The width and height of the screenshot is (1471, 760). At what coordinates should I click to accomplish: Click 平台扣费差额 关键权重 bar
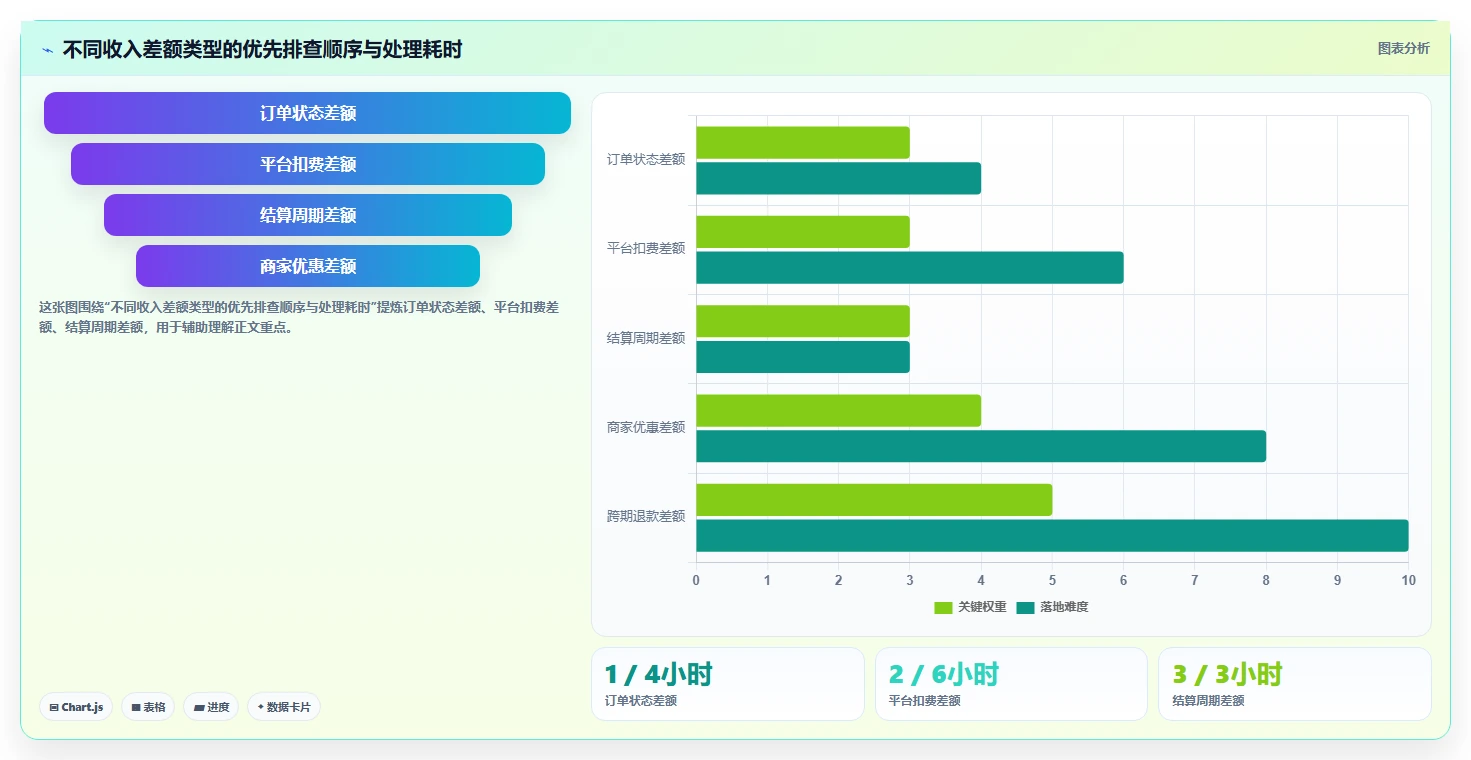click(803, 232)
